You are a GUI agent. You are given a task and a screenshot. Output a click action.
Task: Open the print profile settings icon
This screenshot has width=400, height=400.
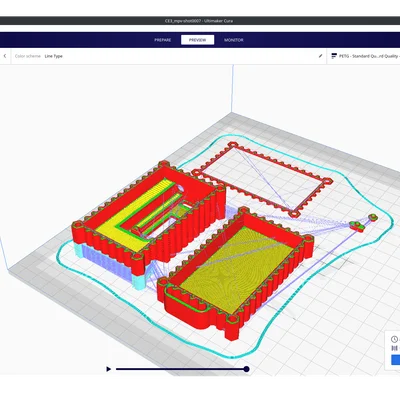coord(334,56)
